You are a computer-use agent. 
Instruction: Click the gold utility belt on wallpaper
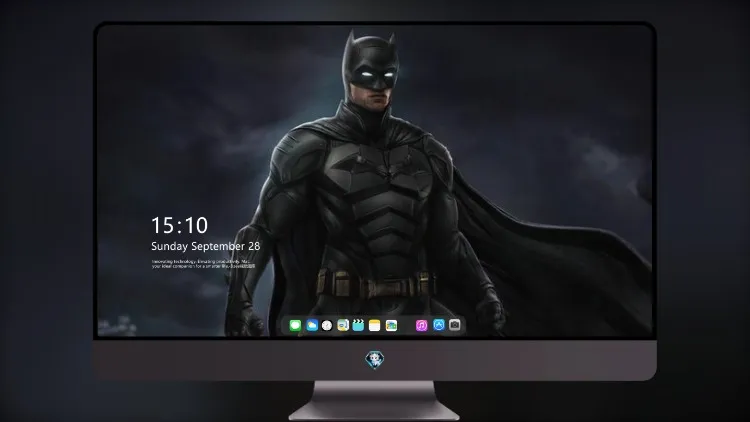376,285
